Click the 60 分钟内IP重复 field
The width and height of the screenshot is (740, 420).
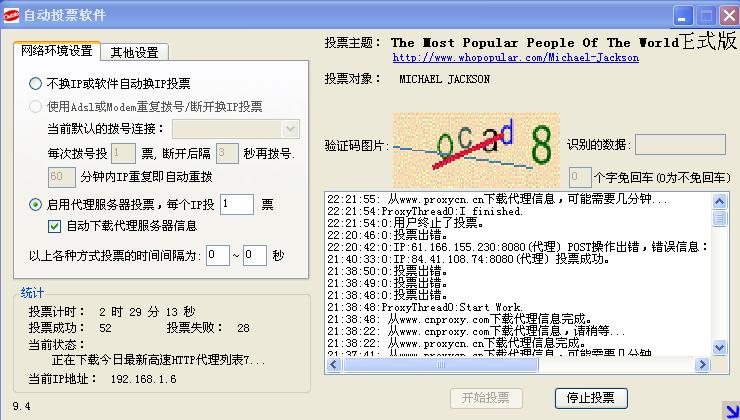61,177
